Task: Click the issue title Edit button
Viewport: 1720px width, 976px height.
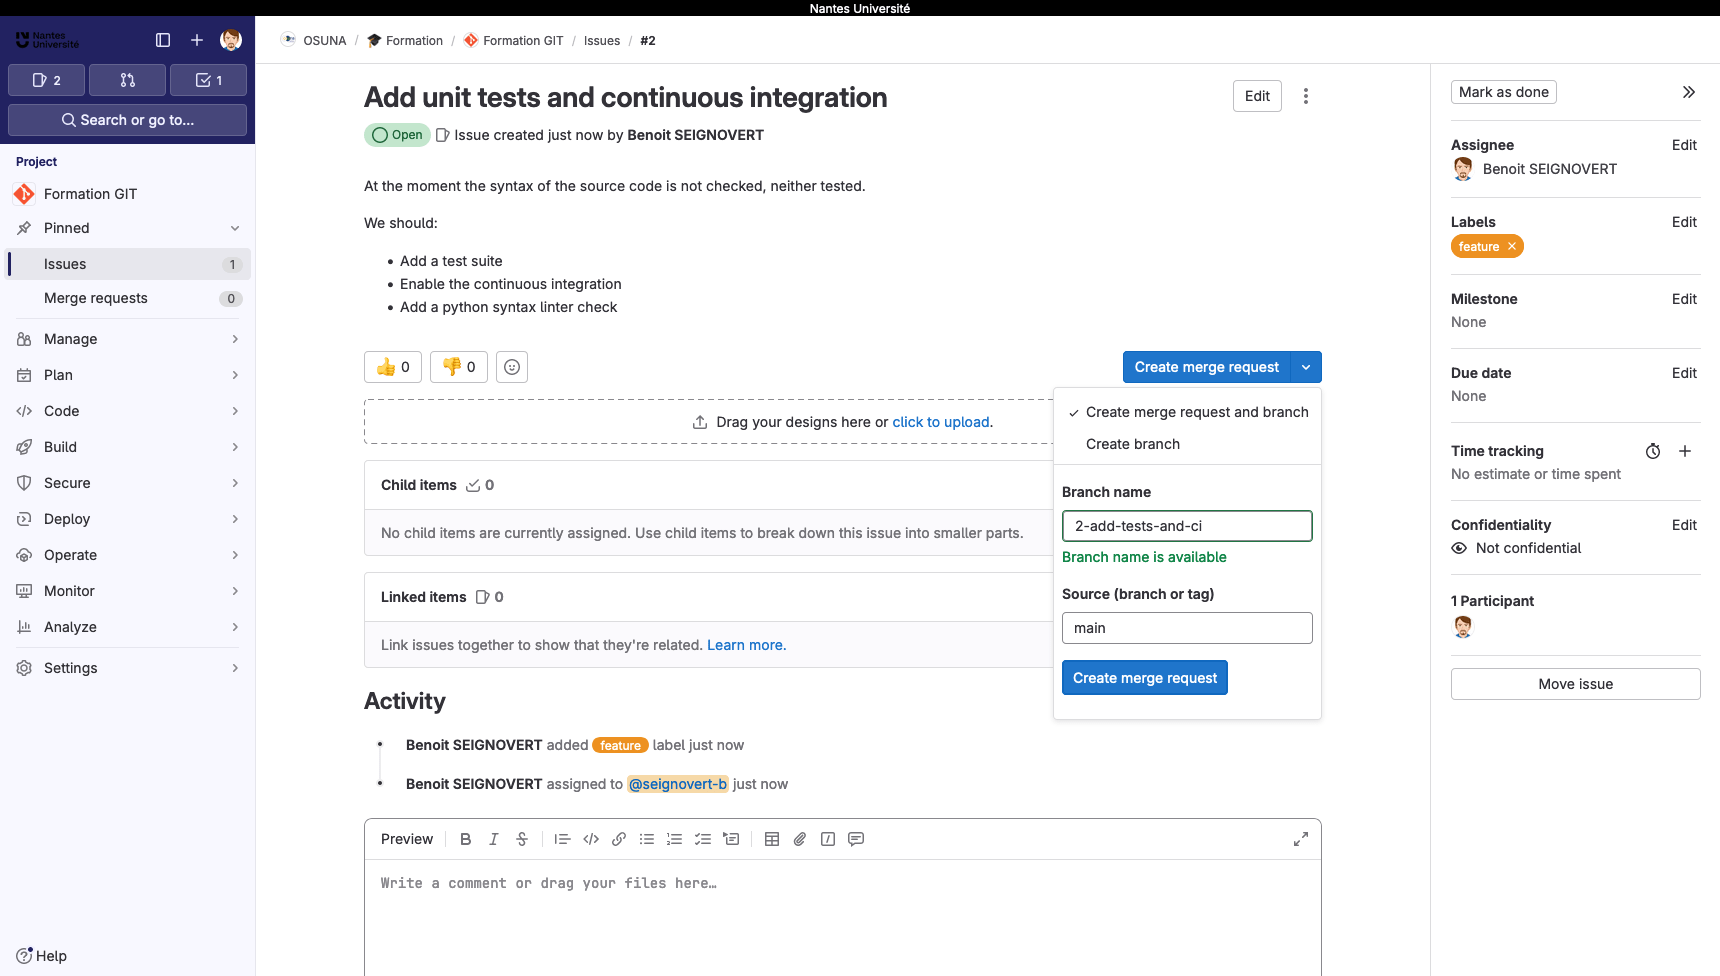Action: pyautogui.click(x=1257, y=96)
